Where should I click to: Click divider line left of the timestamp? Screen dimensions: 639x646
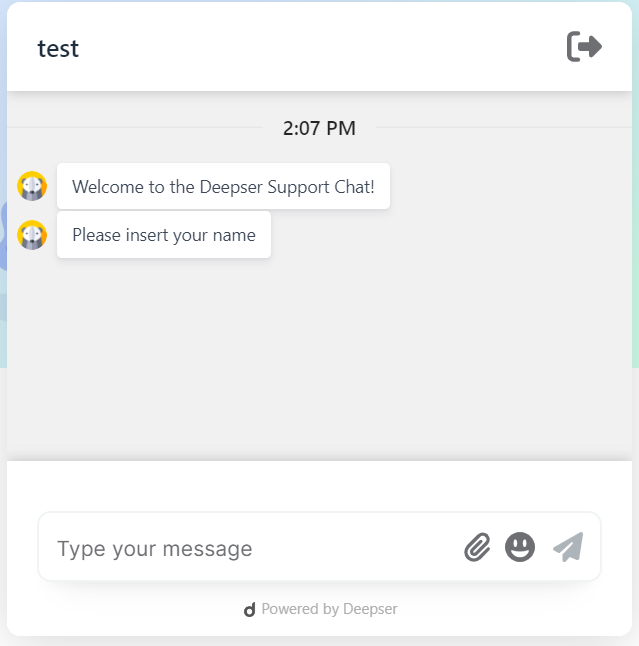(x=135, y=128)
